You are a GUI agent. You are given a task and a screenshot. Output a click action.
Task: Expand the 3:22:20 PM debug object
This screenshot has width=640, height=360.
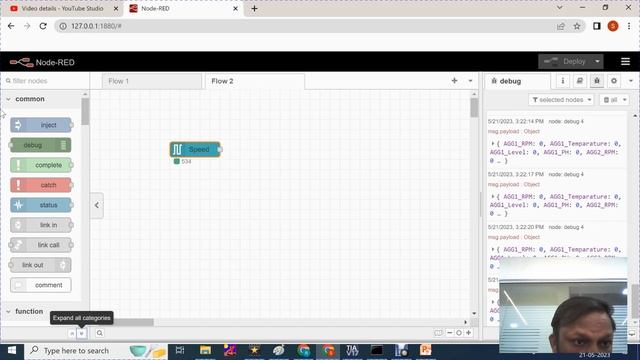(x=493, y=249)
